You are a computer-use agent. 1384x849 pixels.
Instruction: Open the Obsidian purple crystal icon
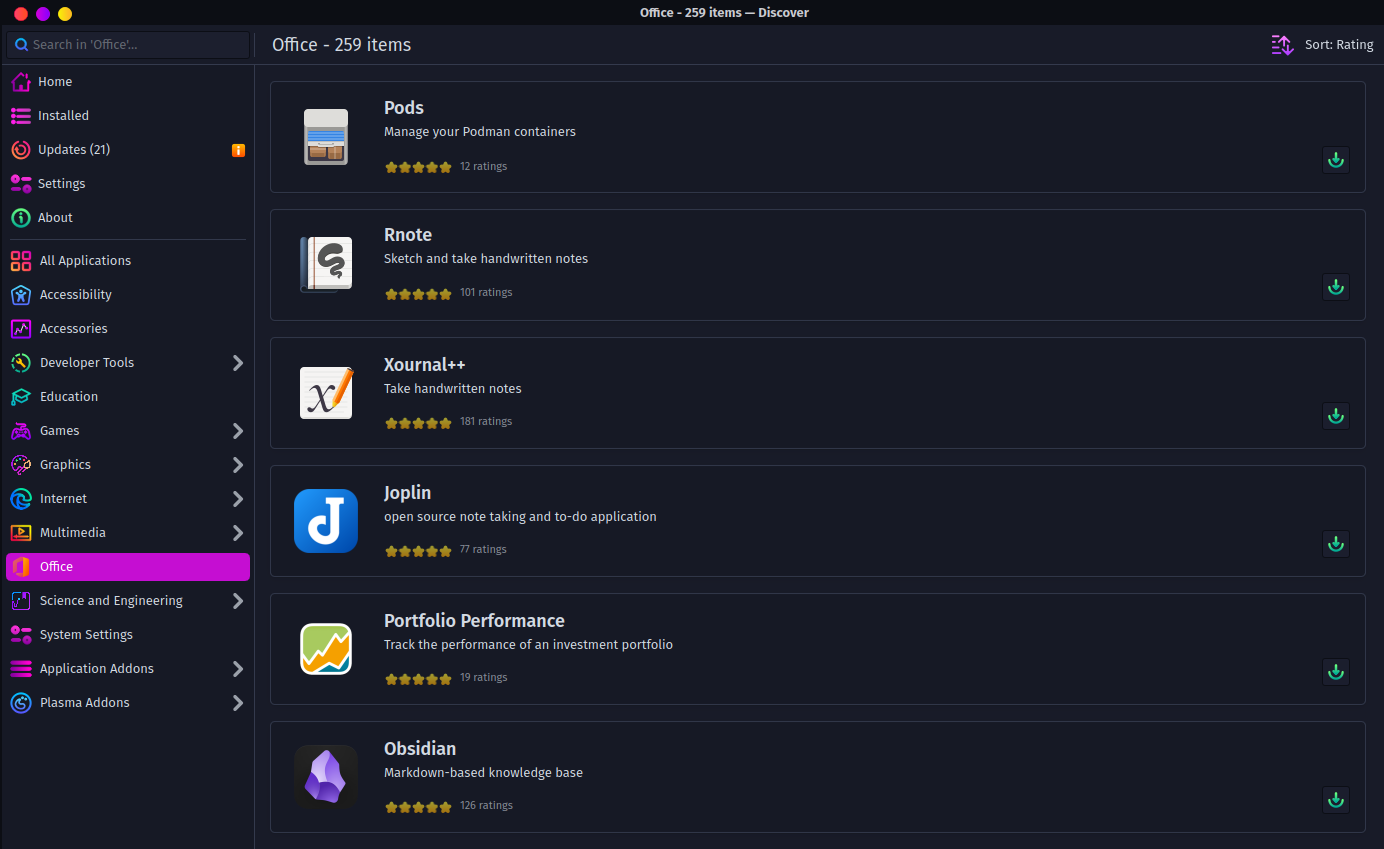[x=326, y=777]
